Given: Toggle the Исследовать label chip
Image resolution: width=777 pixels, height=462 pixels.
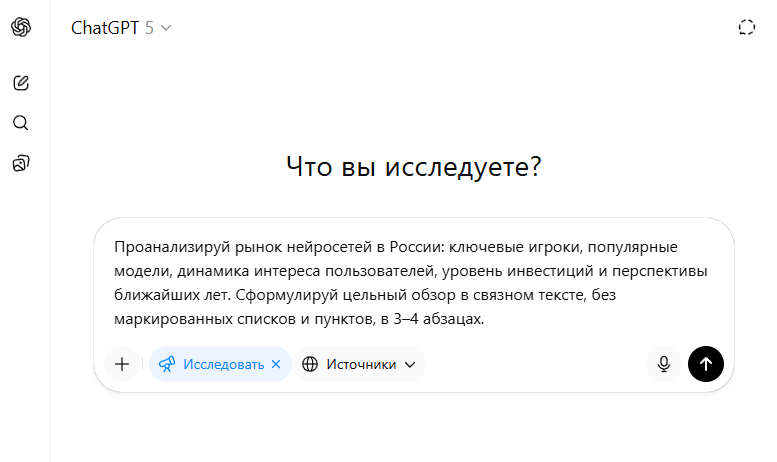Looking at the screenshot, I should click(223, 364).
